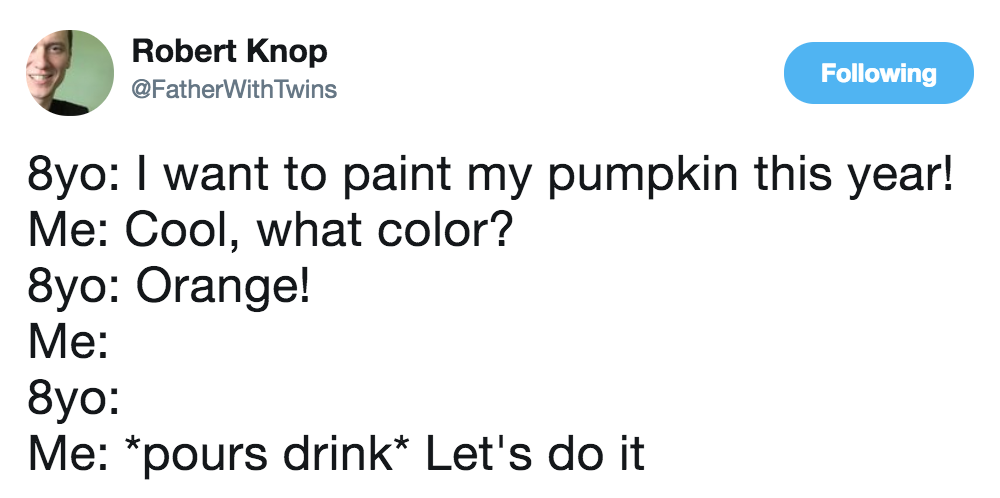Open the @FatherWithTwins handle link

click(234, 89)
